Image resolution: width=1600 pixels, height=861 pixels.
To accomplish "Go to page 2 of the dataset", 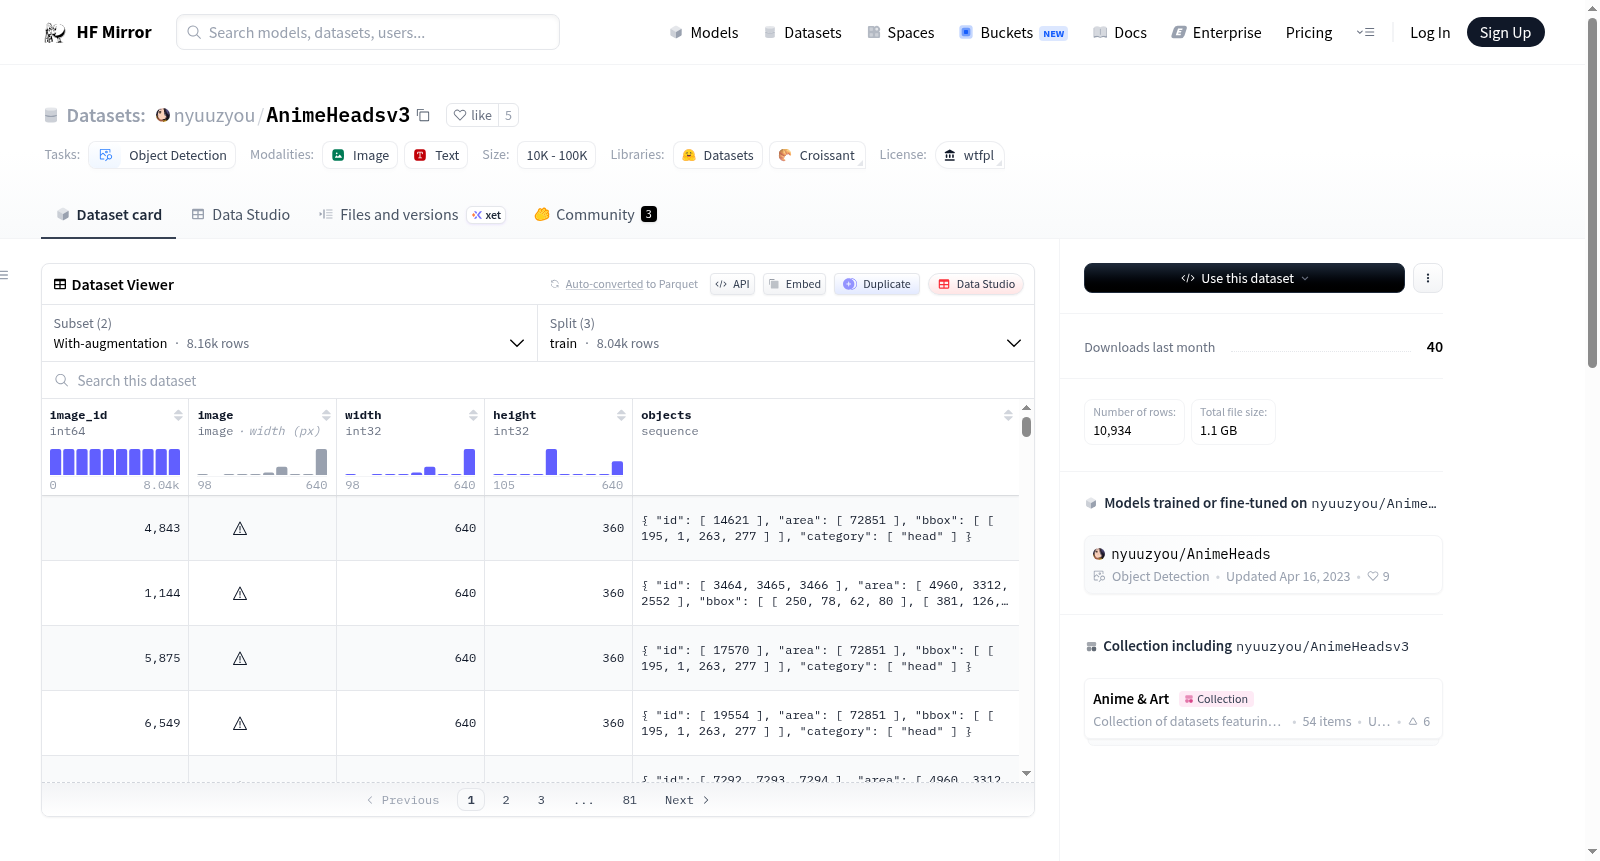I will pyautogui.click(x=506, y=800).
